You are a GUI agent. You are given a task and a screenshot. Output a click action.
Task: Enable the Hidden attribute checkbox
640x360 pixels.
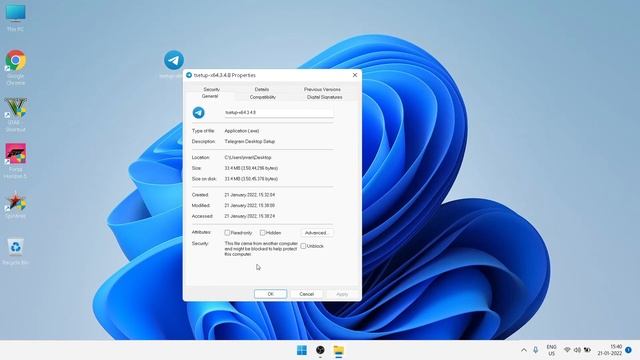pos(262,233)
